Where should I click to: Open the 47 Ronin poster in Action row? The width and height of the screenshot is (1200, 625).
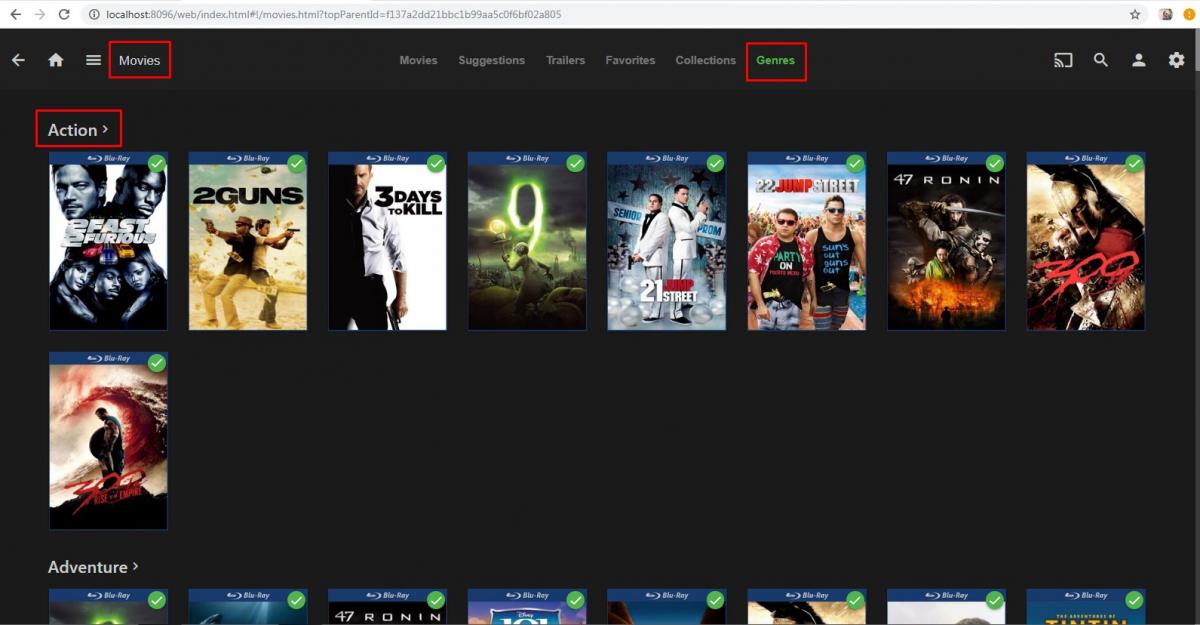(x=946, y=241)
